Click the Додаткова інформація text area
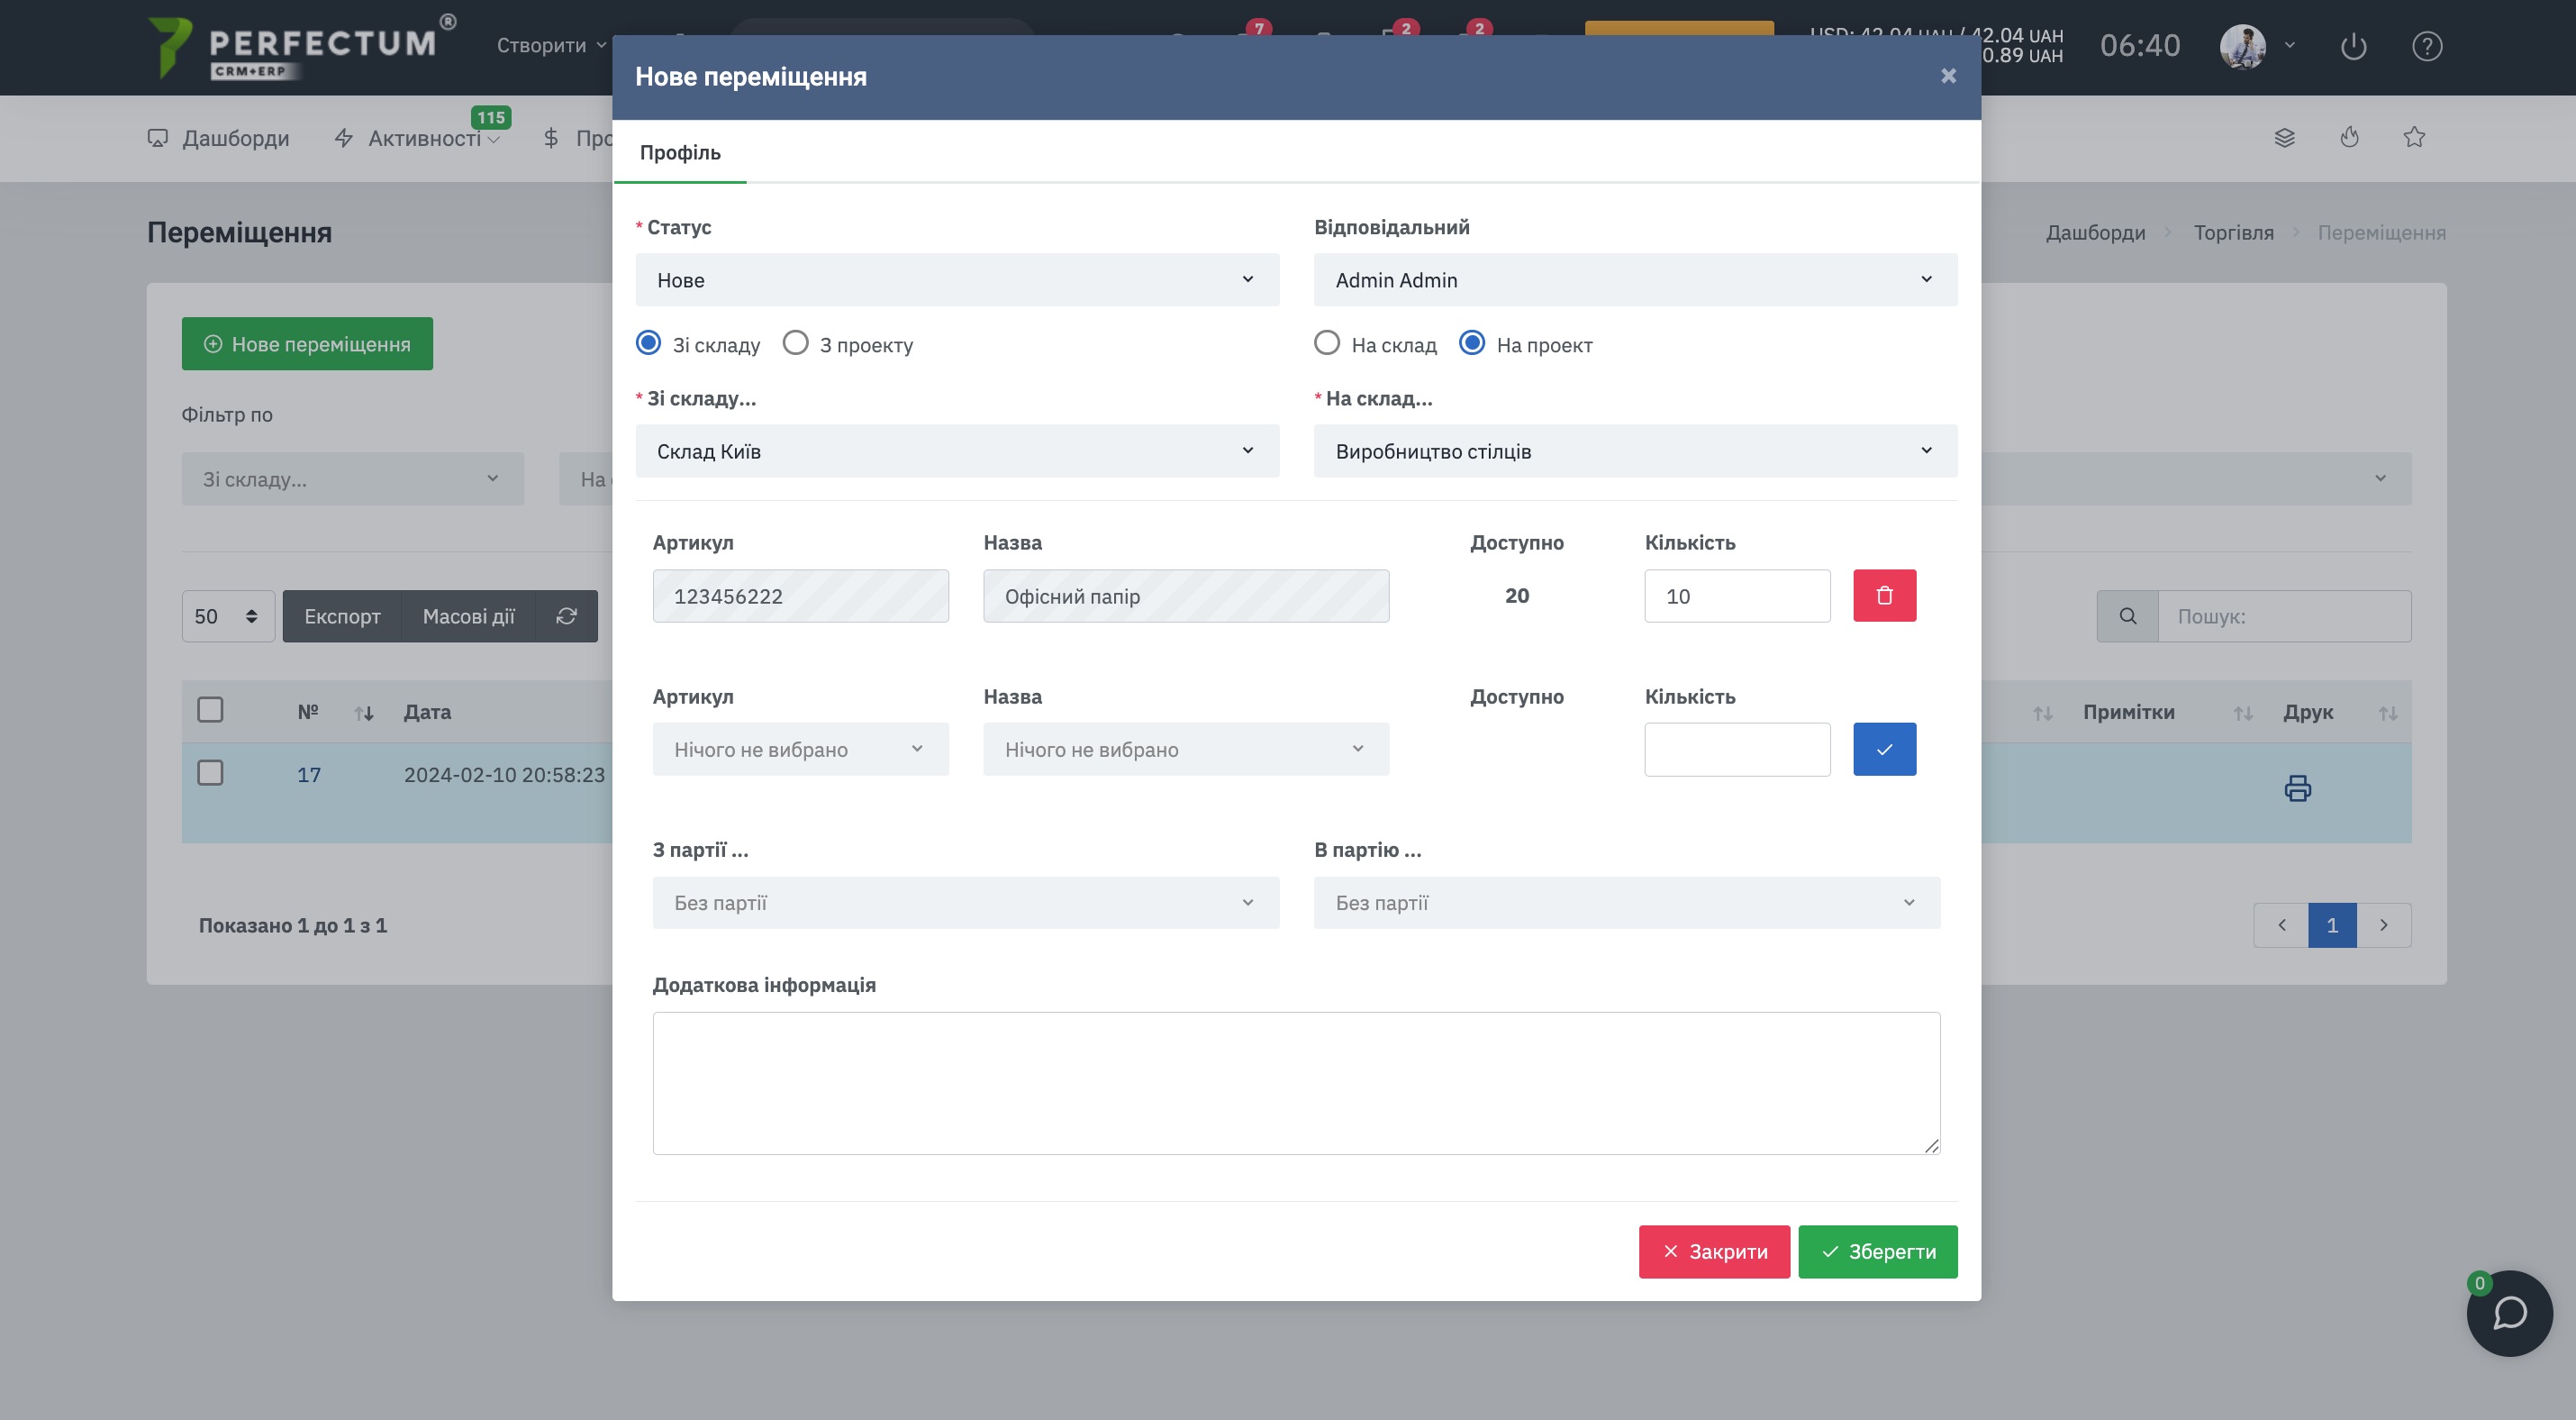This screenshot has height=1420, width=2576. point(1296,1083)
